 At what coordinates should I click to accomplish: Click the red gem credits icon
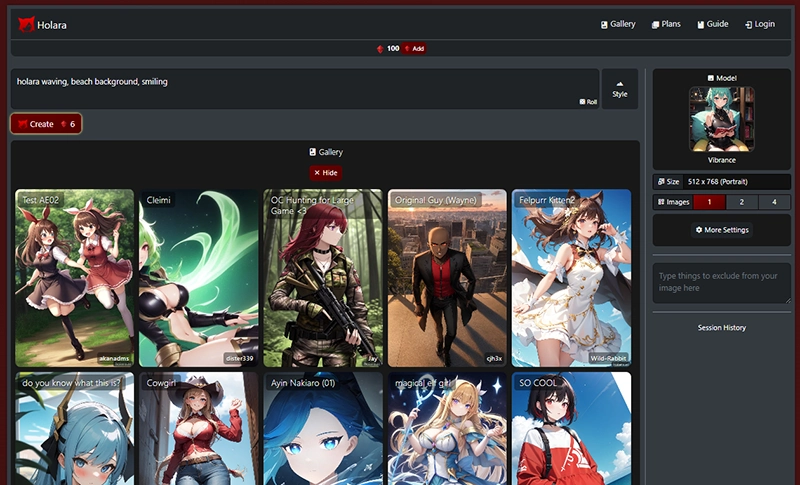click(380, 49)
